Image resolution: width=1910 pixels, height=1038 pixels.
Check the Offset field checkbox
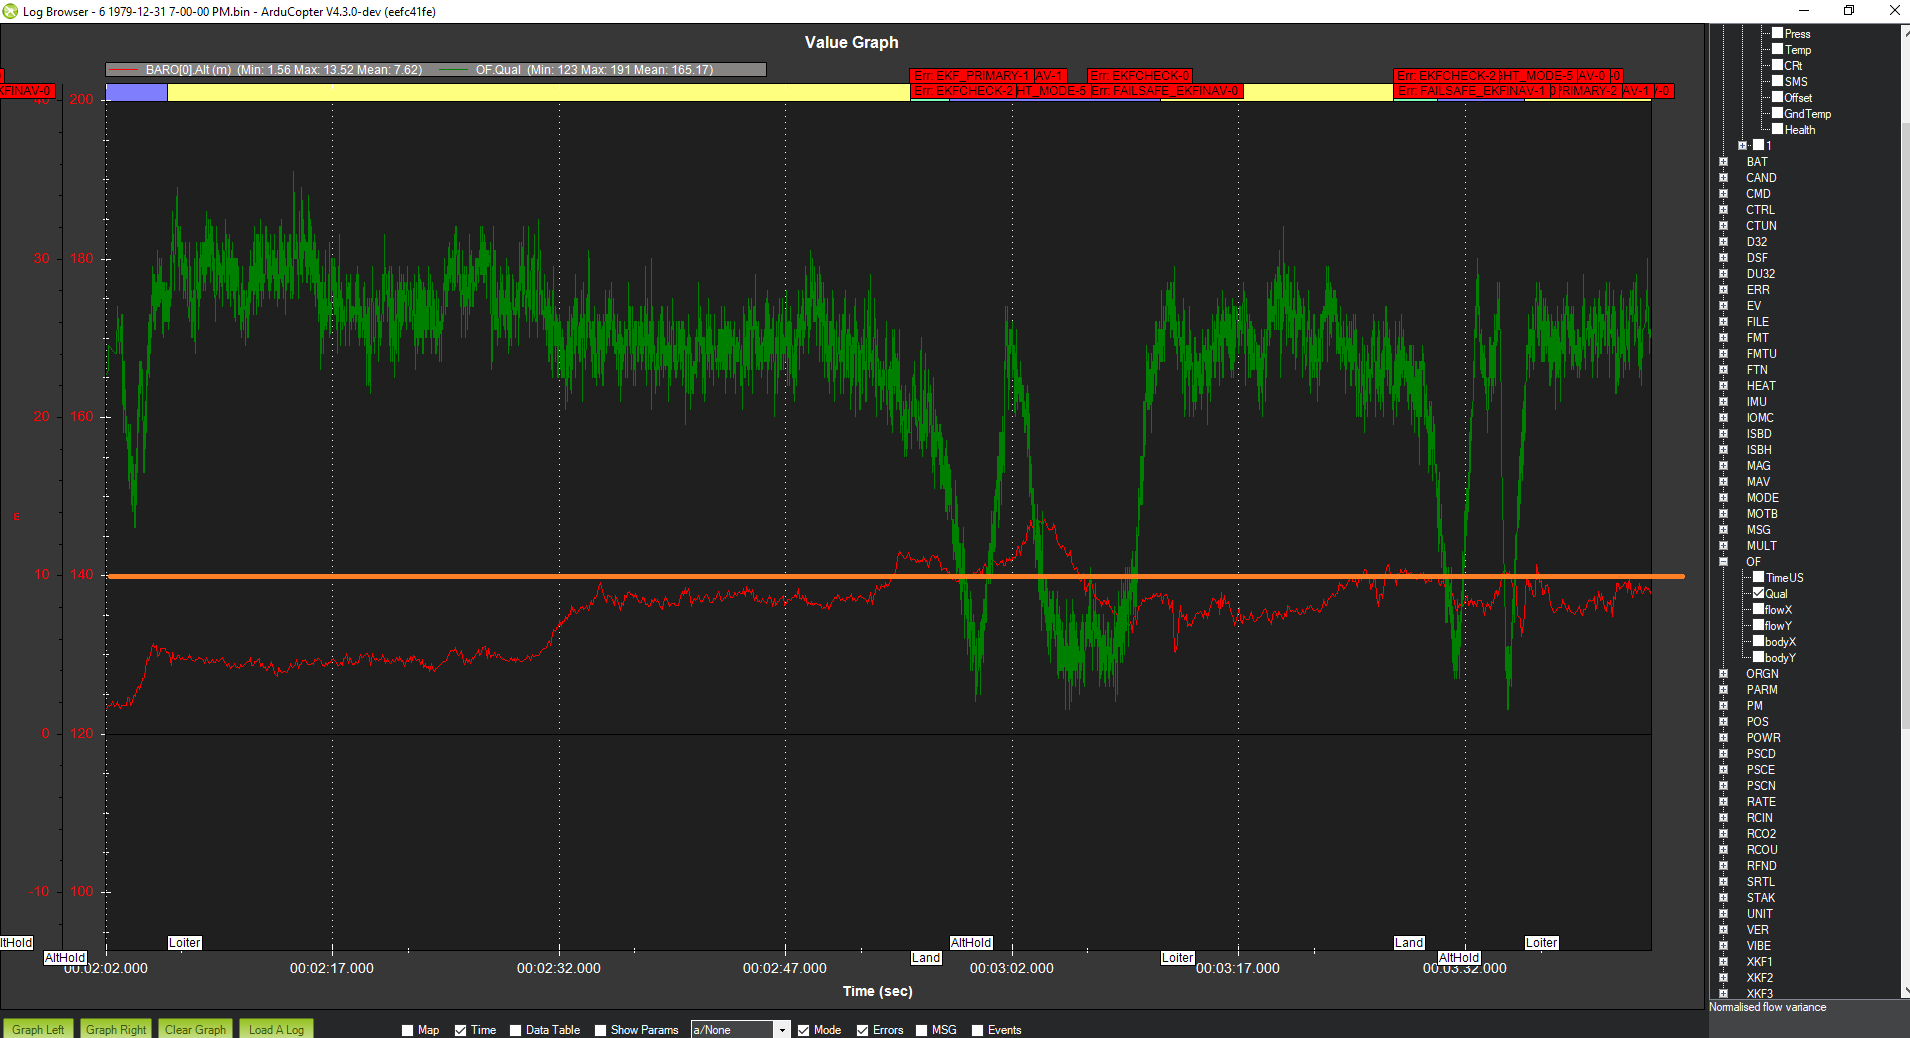(x=1778, y=97)
